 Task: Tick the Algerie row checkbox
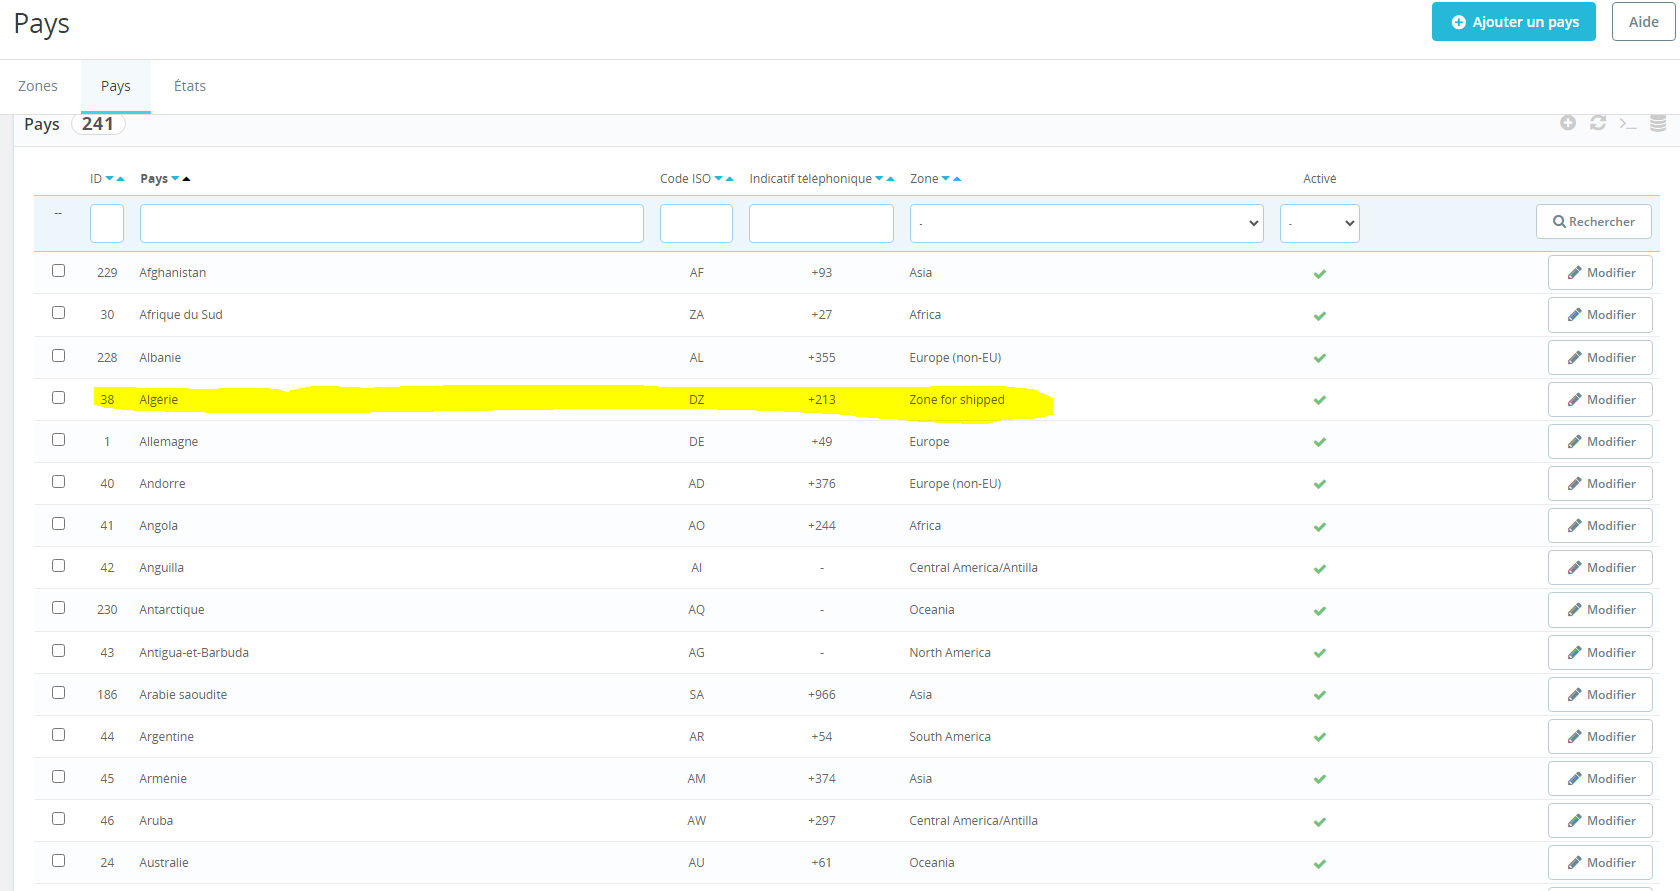tap(58, 397)
